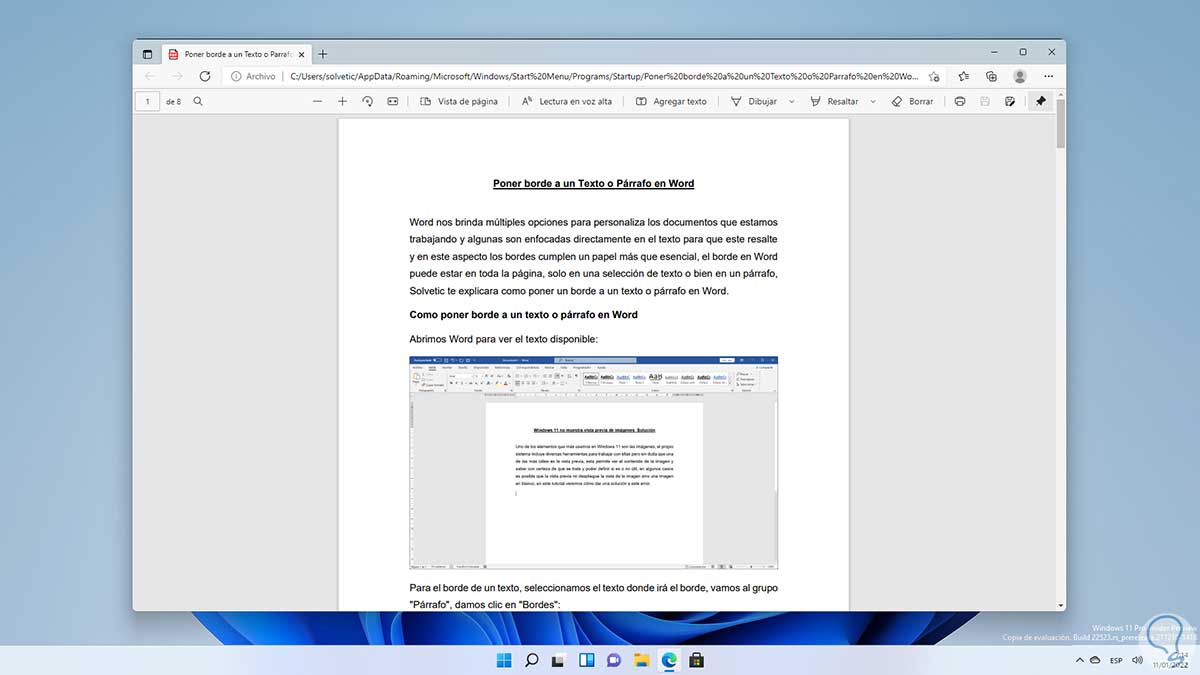Expand the 'Dibujar' options dropdown
Viewport: 1200px width, 675px height.
pyautogui.click(x=792, y=101)
